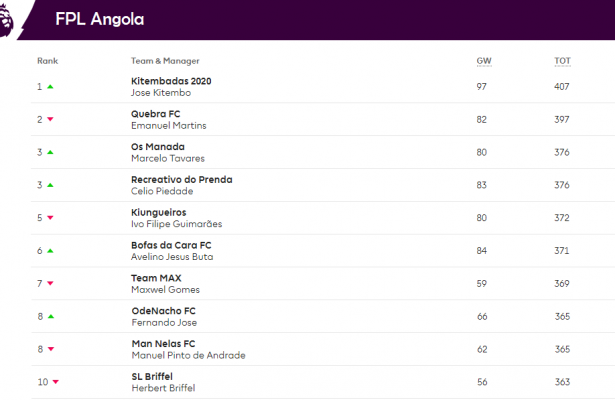Click the green up arrow beside Bofas da Cara FC
Viewport: 615px width, 400px height.
[x=50, y=250]
